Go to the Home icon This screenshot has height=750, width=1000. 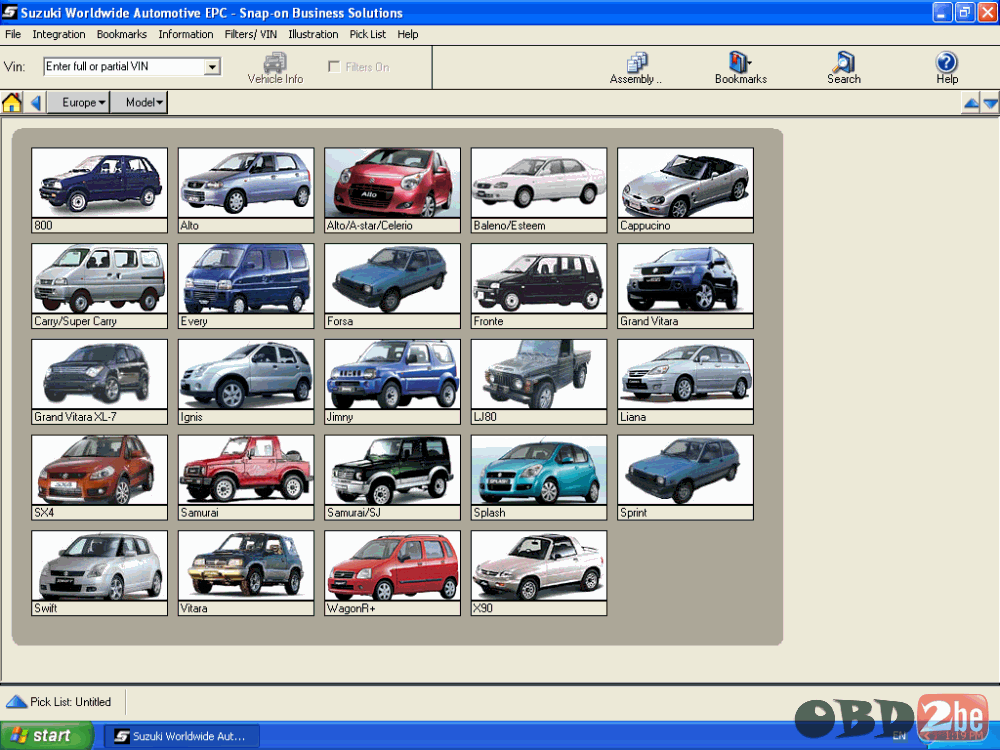(12, 102)
